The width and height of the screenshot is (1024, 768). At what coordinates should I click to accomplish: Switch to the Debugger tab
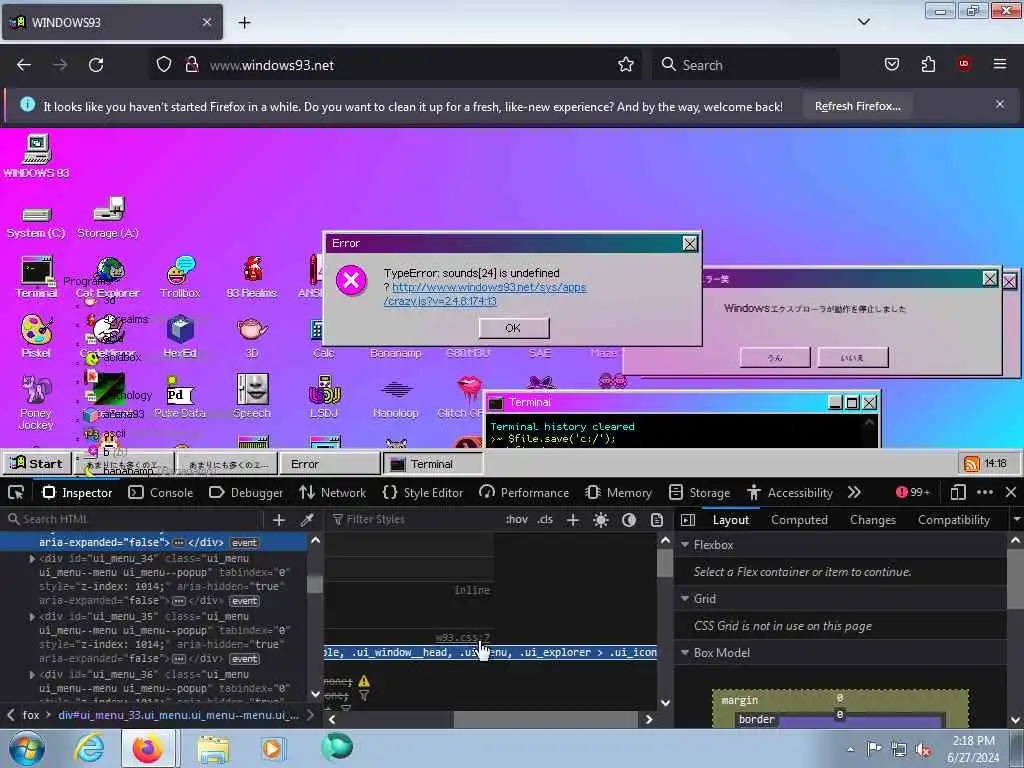click(x=246, y=492)
